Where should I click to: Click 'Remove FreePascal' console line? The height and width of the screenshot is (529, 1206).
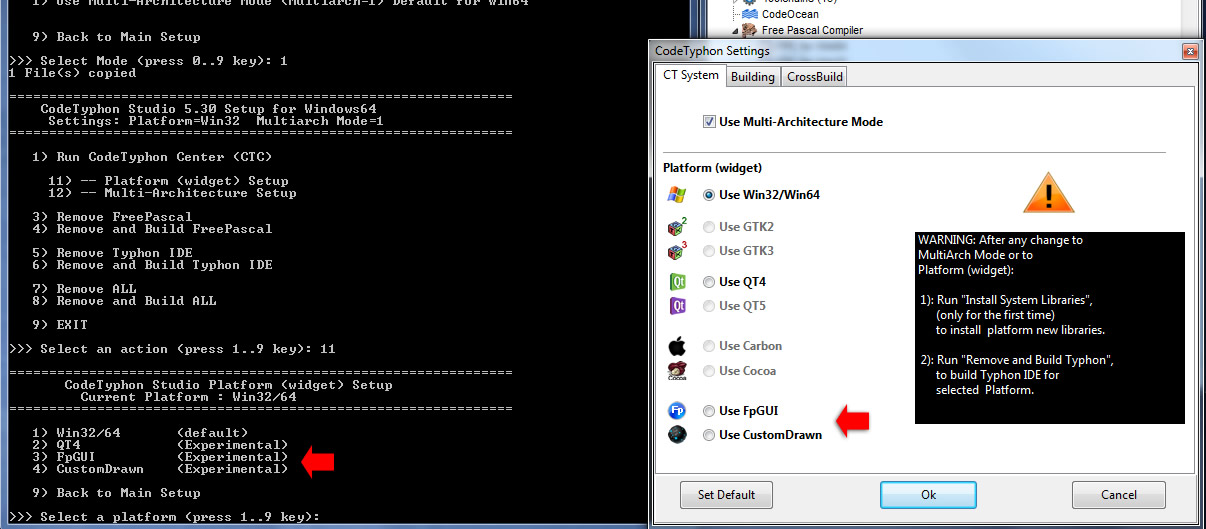112,217
